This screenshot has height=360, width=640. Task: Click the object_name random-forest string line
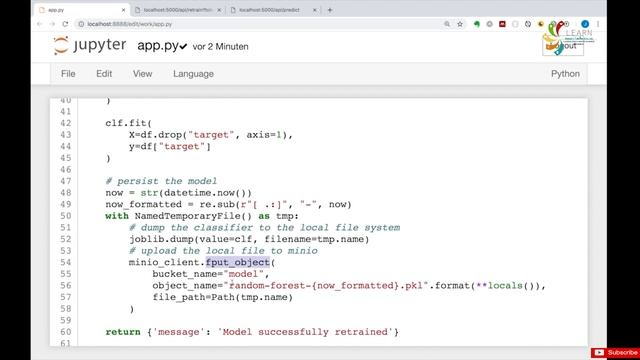(349, 285)
